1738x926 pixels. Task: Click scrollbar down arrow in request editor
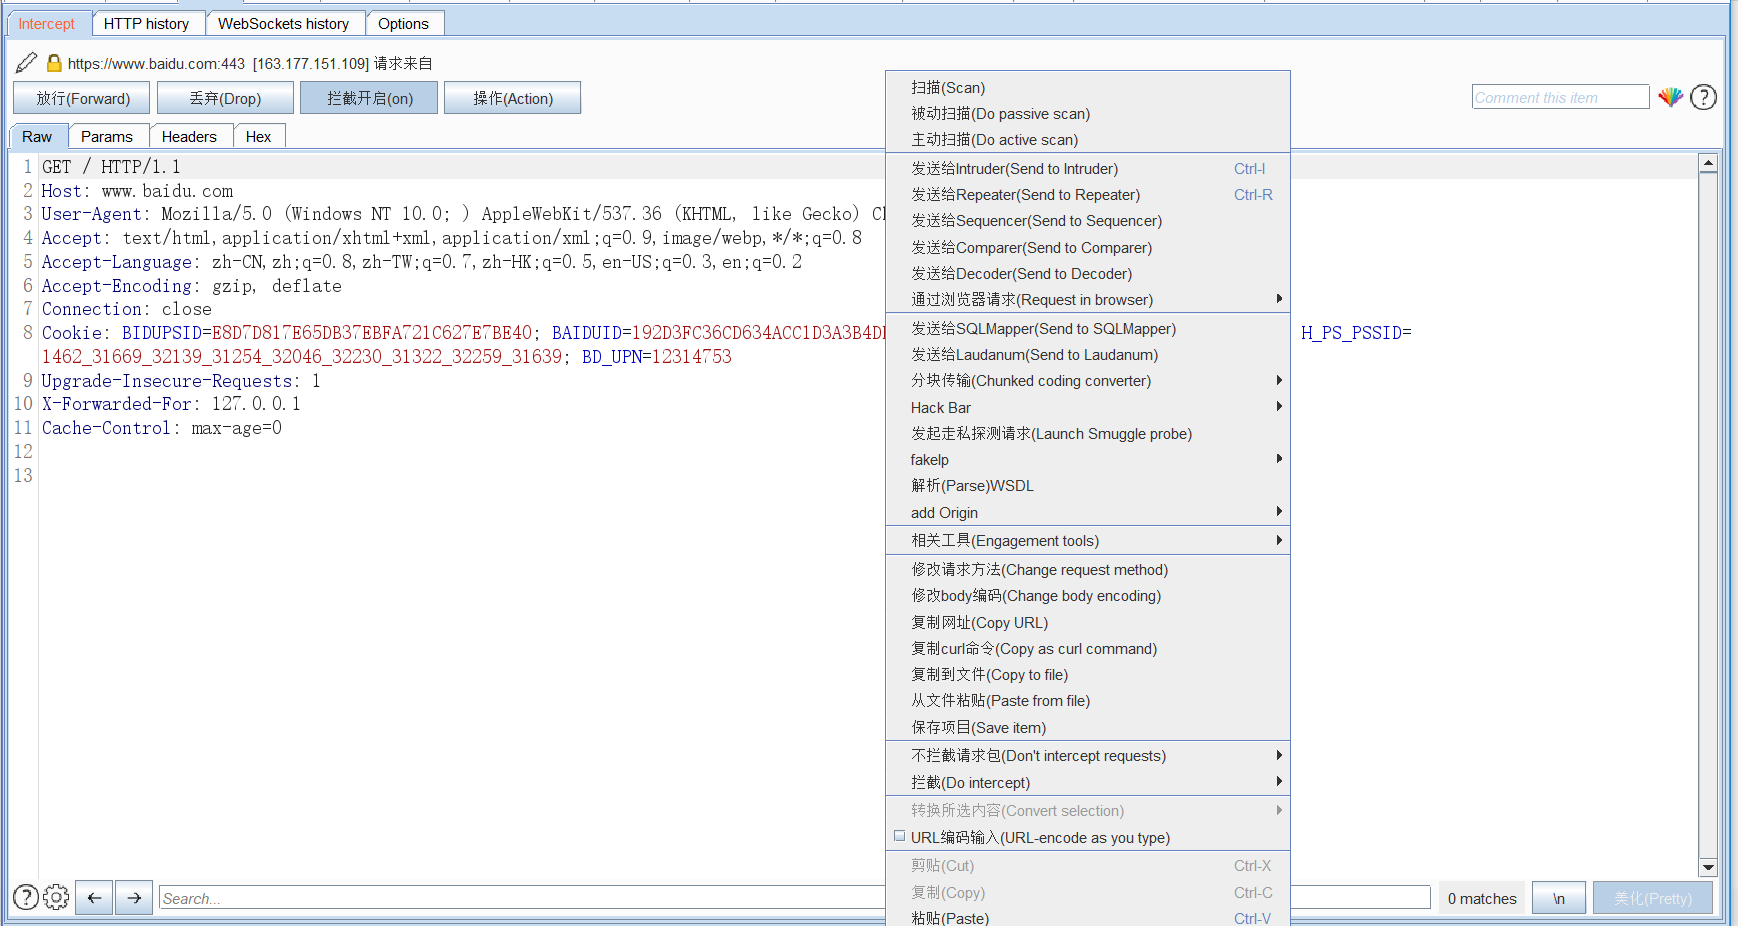point(1708,868)
